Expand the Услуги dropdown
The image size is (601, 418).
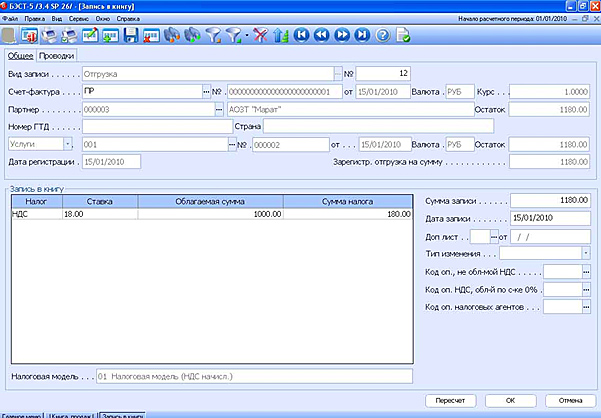point(69,144)
